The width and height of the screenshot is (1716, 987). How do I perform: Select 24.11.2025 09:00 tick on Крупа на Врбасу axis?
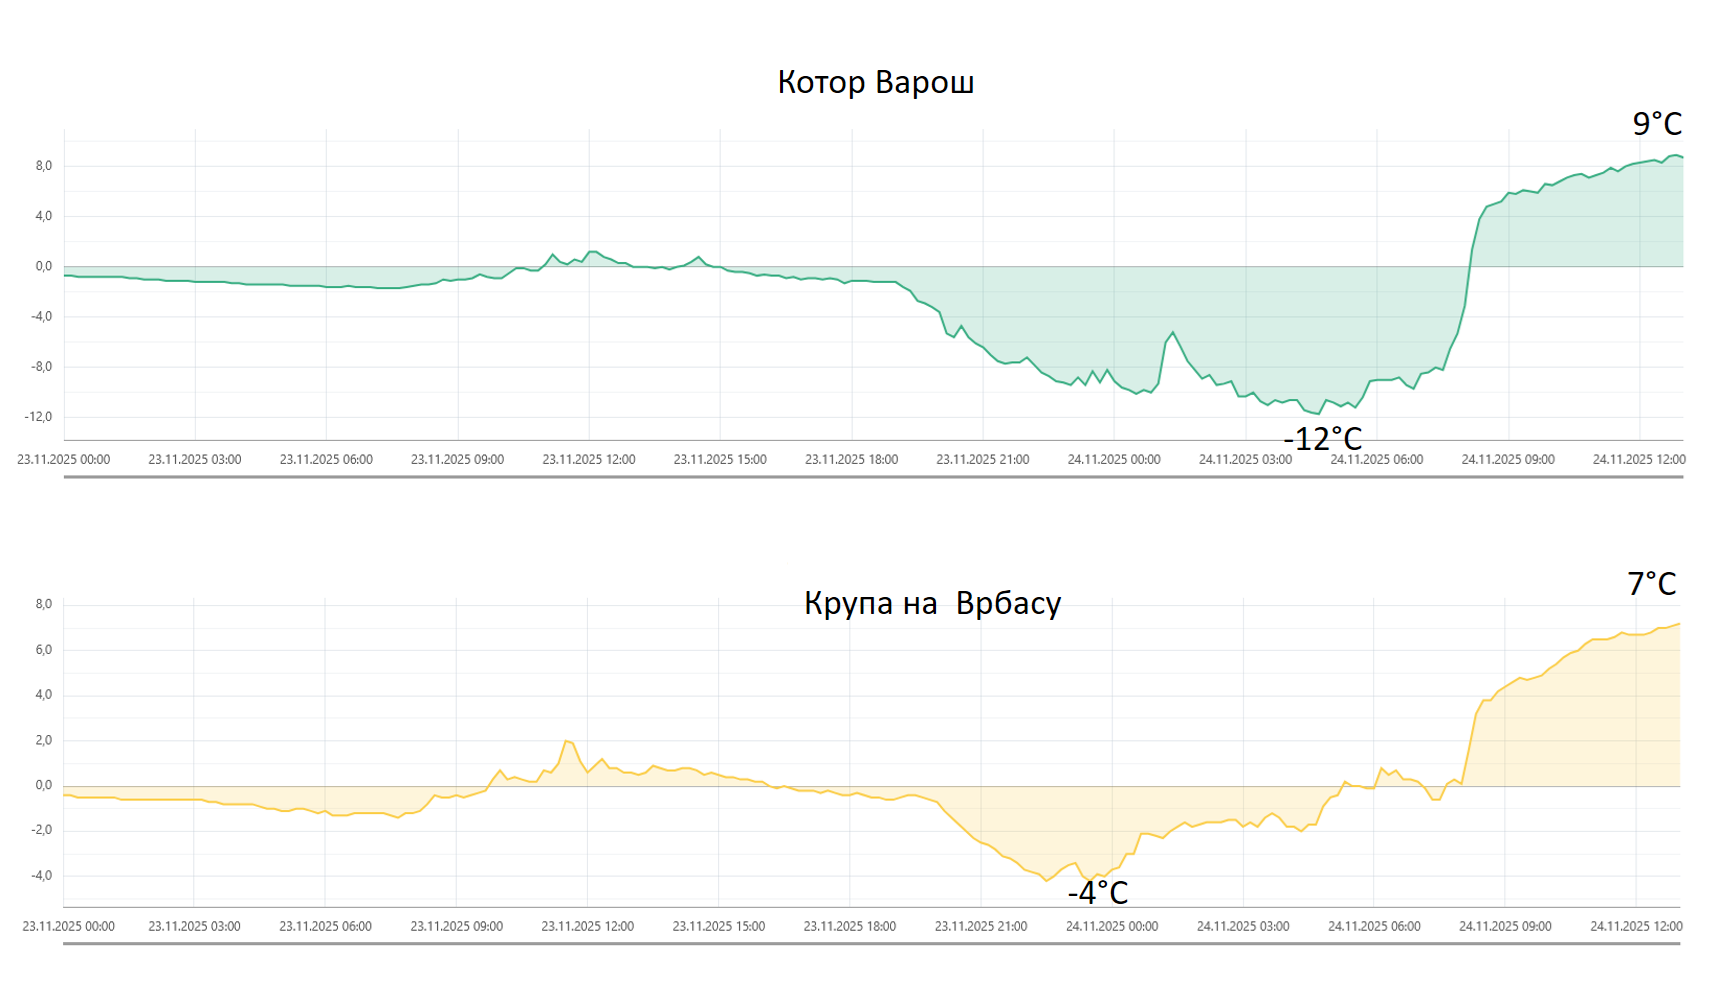pos(1505,927)
